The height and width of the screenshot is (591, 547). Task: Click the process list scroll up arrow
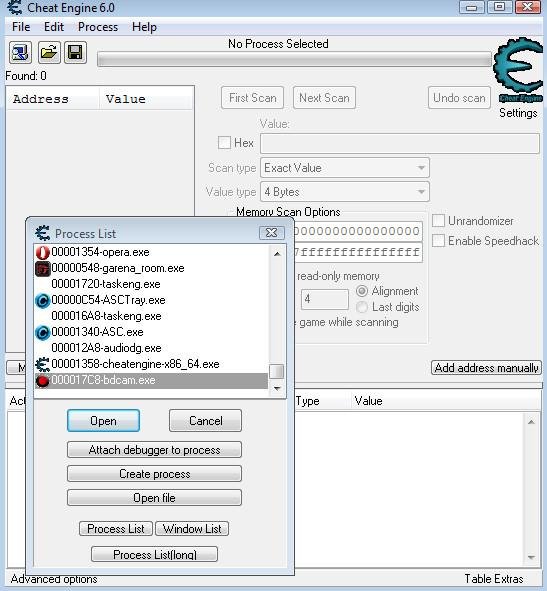277,254
